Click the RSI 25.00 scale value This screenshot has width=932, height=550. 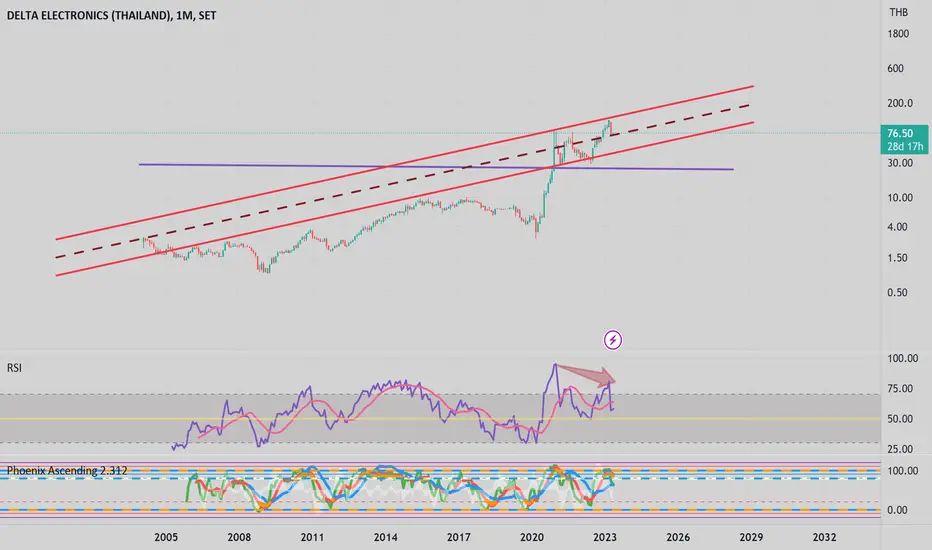pyautogui.click(x=900, y=450)
